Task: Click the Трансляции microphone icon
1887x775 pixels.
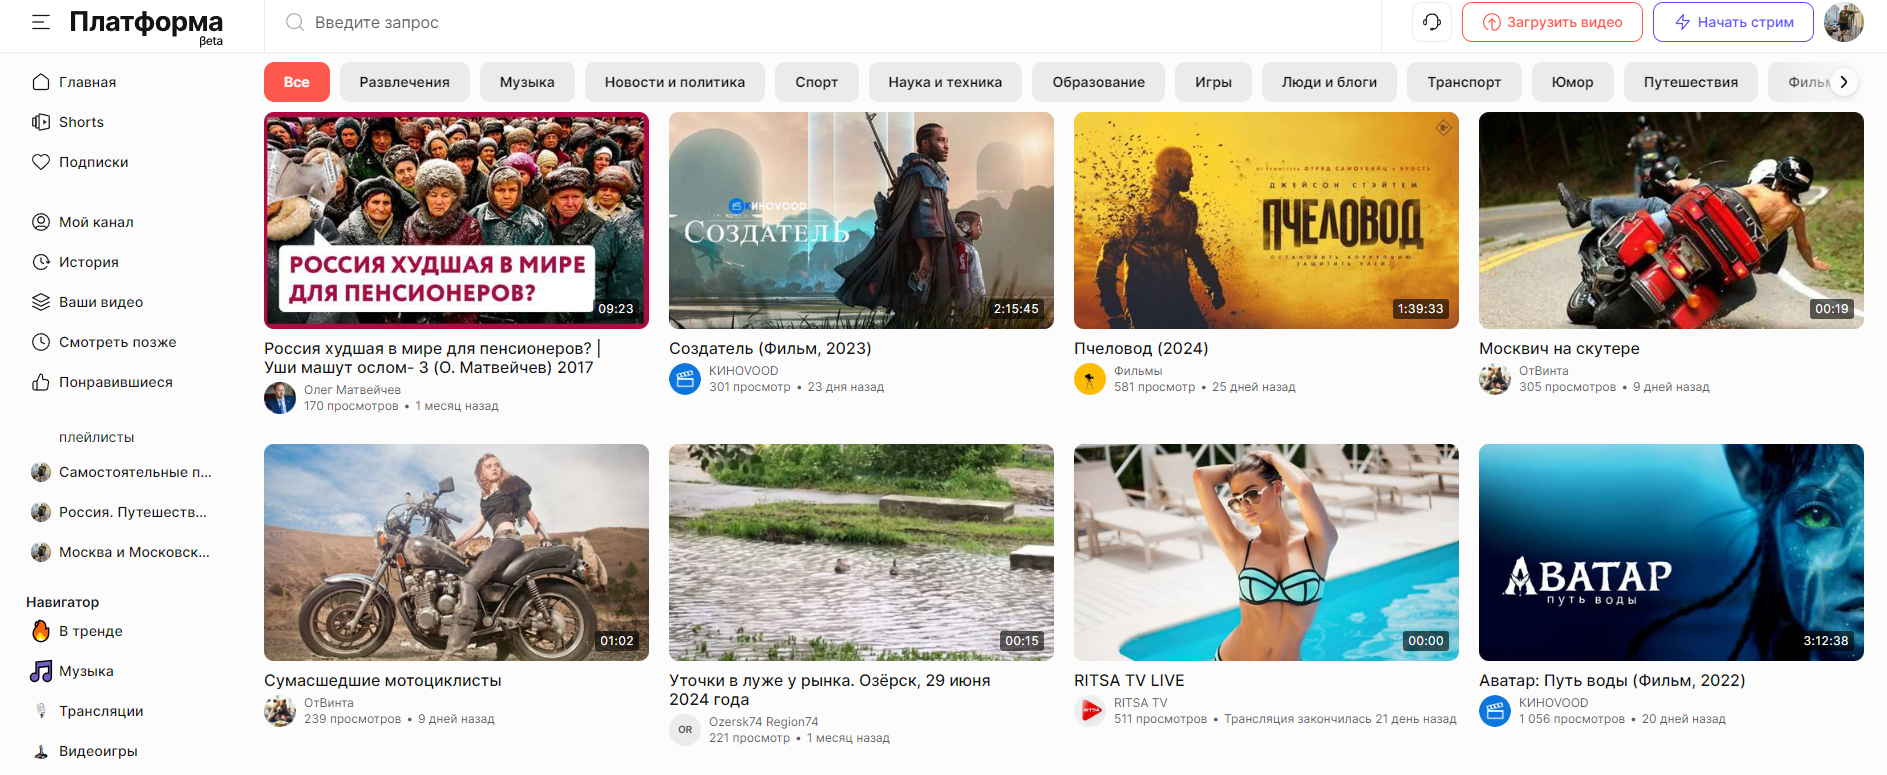Action: [41, 711]
